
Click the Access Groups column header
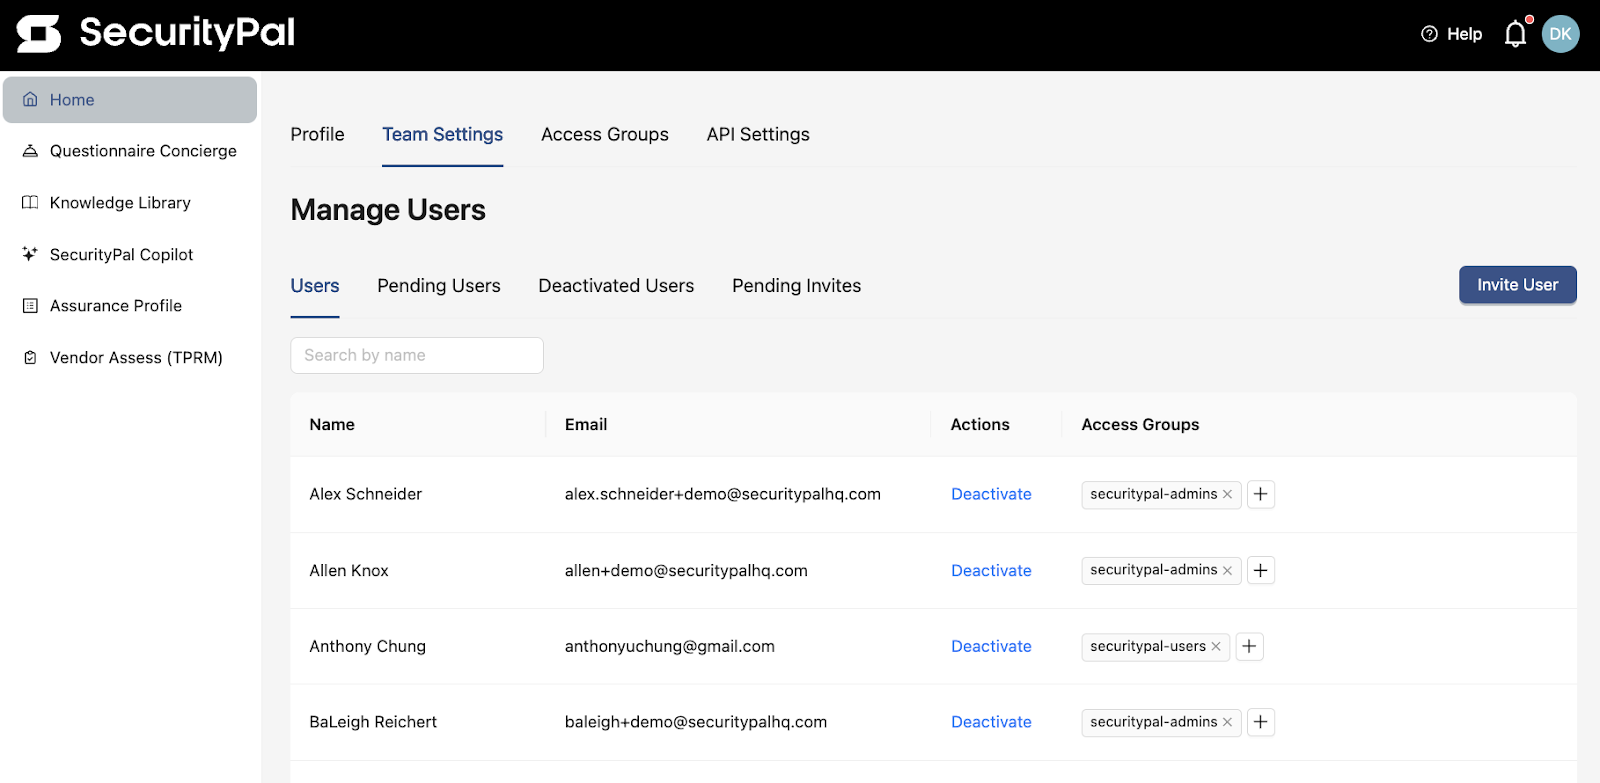(x=1140, y=425)
